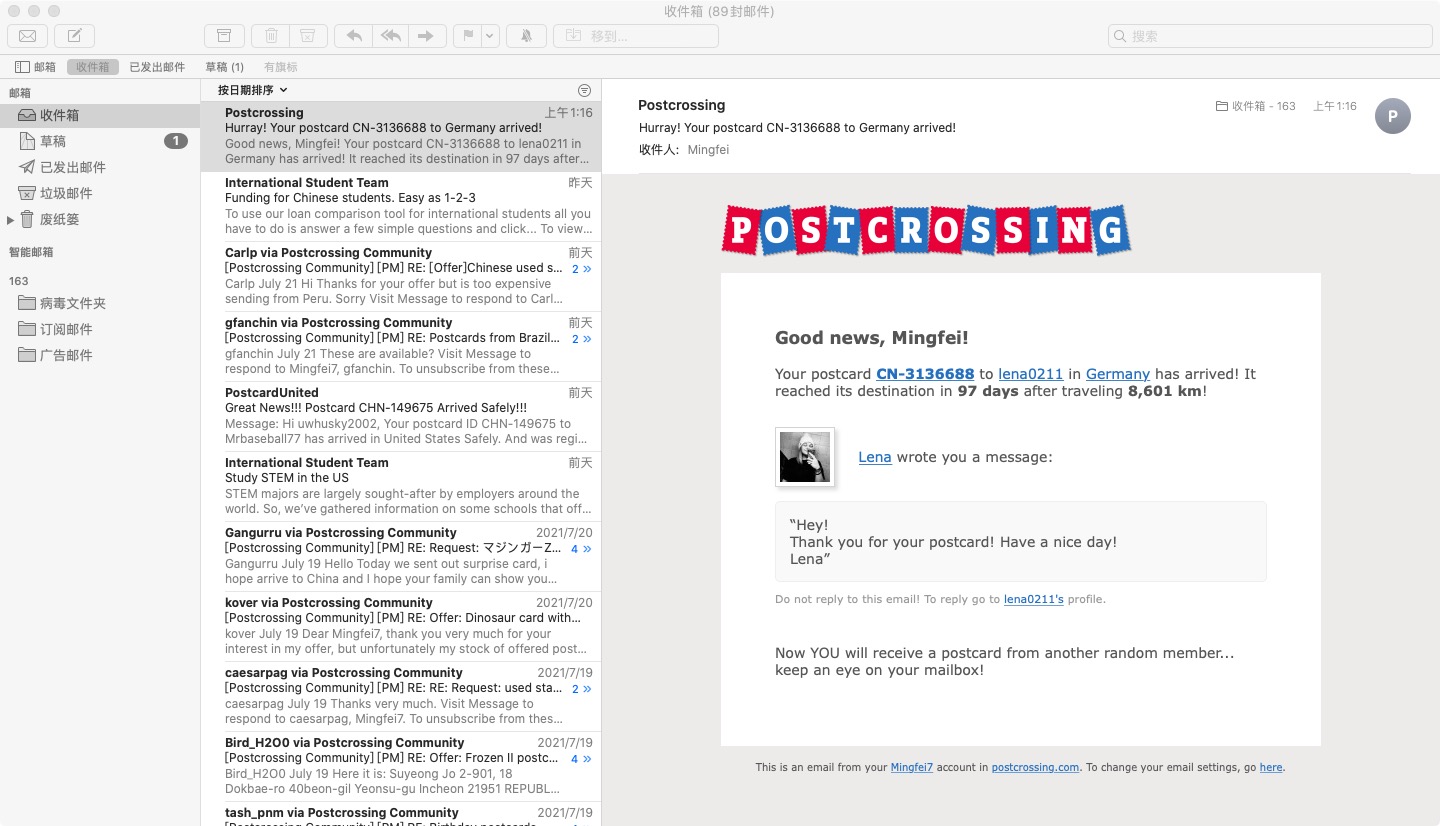This screenshot has height=826, width=1440.
Task: Expand the caesarpag thread count arrows
Action: pos(581,689)
